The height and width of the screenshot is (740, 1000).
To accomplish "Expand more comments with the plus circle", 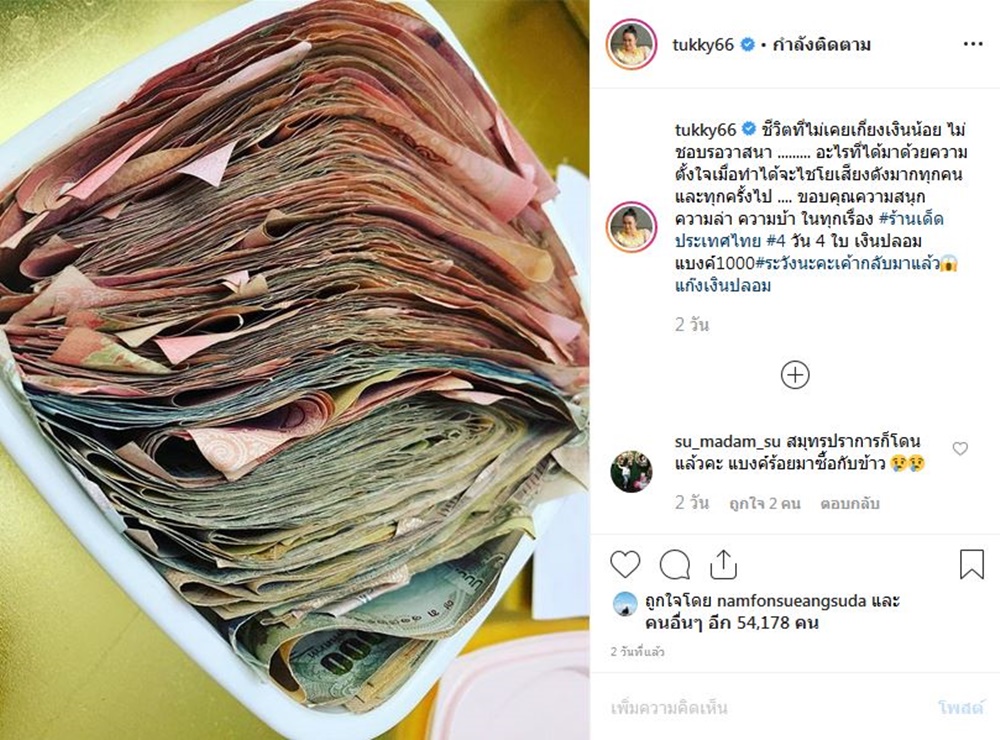I will point(795,374).
